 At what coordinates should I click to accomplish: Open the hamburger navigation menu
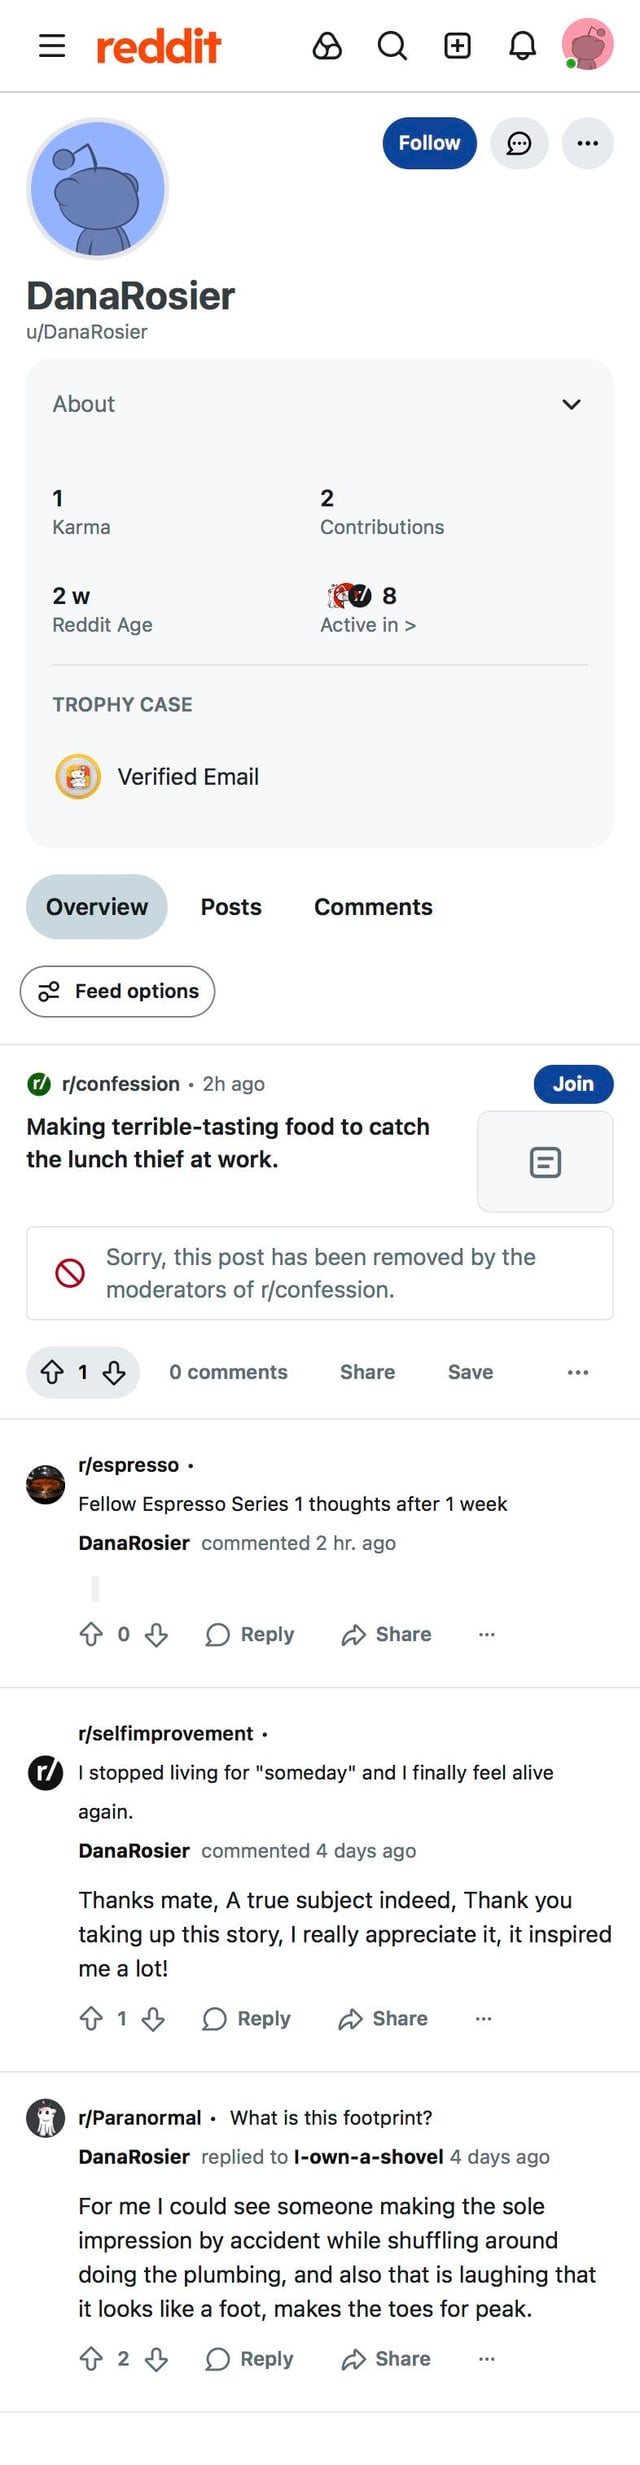52,46
